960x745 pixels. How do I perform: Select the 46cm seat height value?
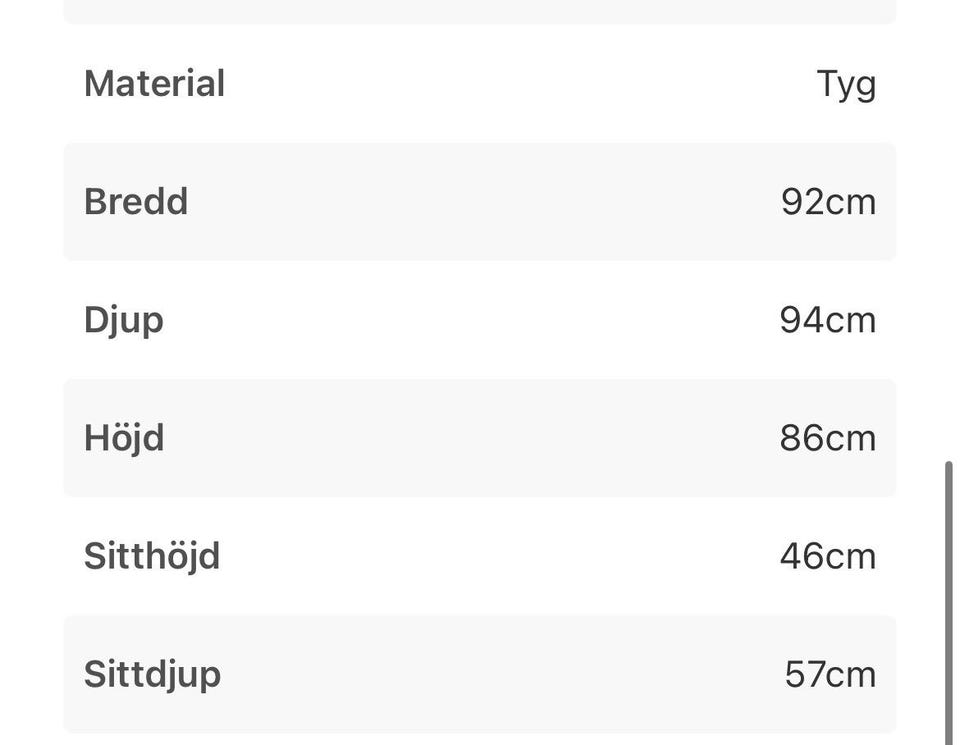pos(828,556)
